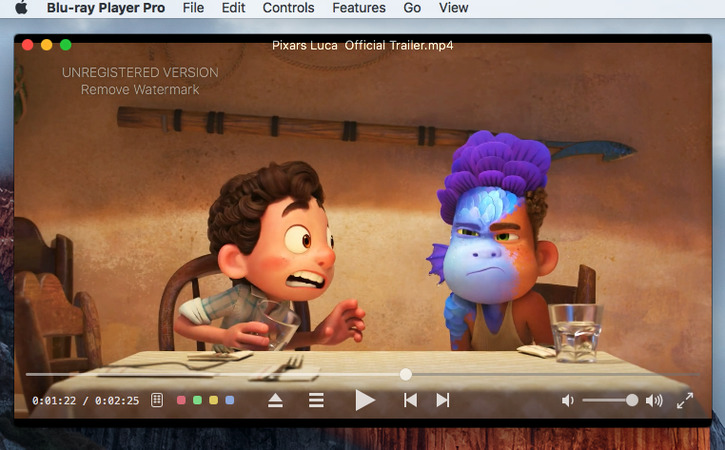Click the loud volume speaker icon

click(654, 401)
